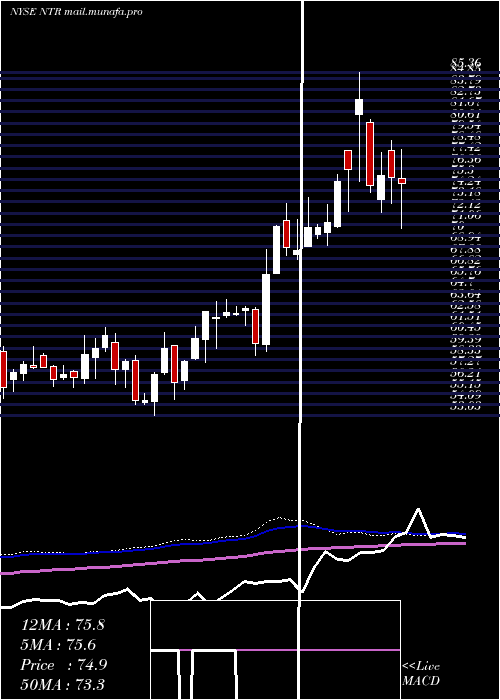Image resolution: width=500 pixels, height=700 pixels.
Task: Click the pink 50MA line
Action: click(x=232, y=557)
